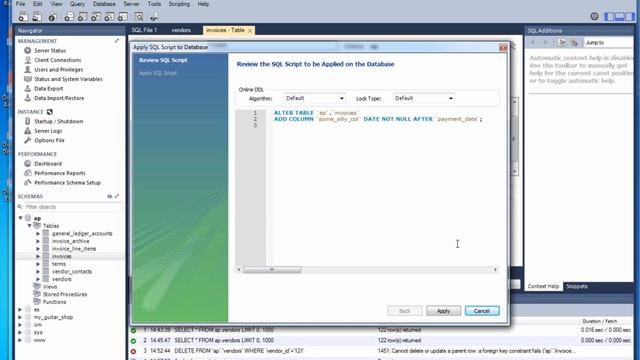Click the create stored procedure toolbar icon
640x360 pixels.
pyautogui.click(x=109, y=17)
